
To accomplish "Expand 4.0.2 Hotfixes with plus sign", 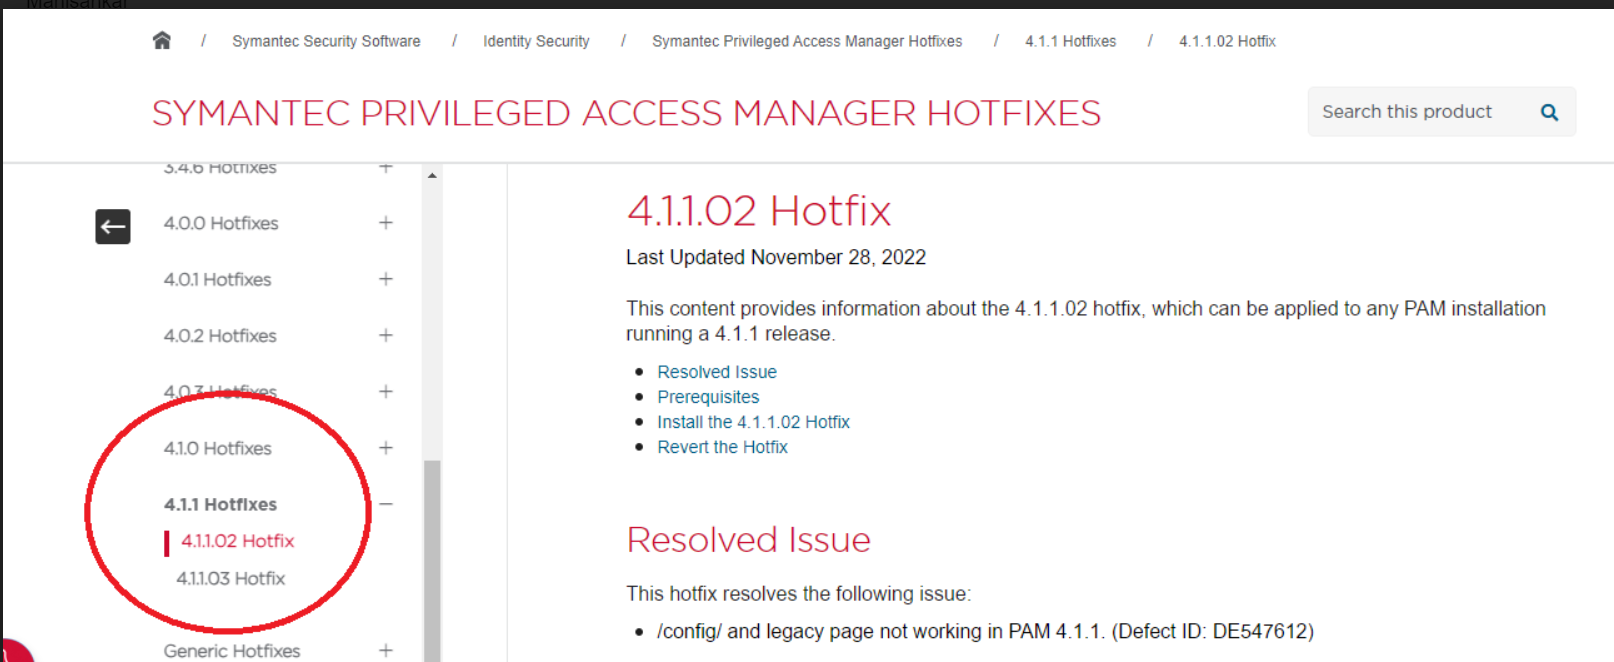I will click(x=386, y=335).
